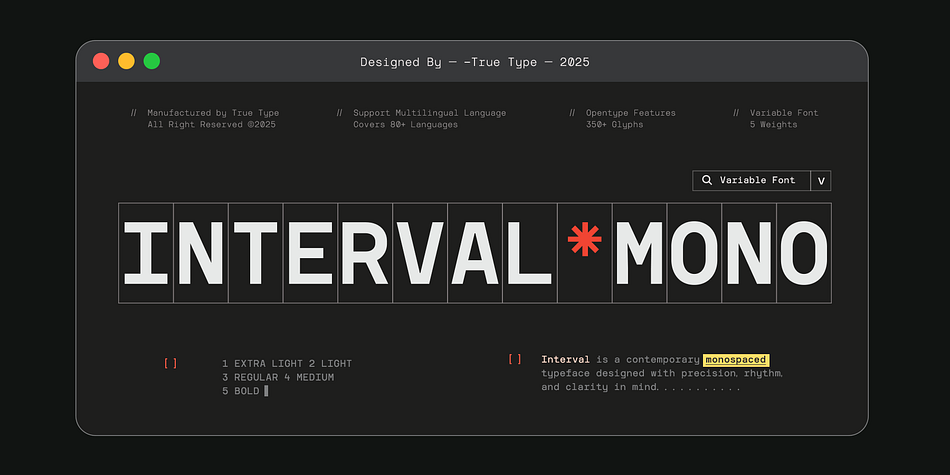
Task: Click 'Covers 80+ Languages' line
Action: click(x=405, y=125)
